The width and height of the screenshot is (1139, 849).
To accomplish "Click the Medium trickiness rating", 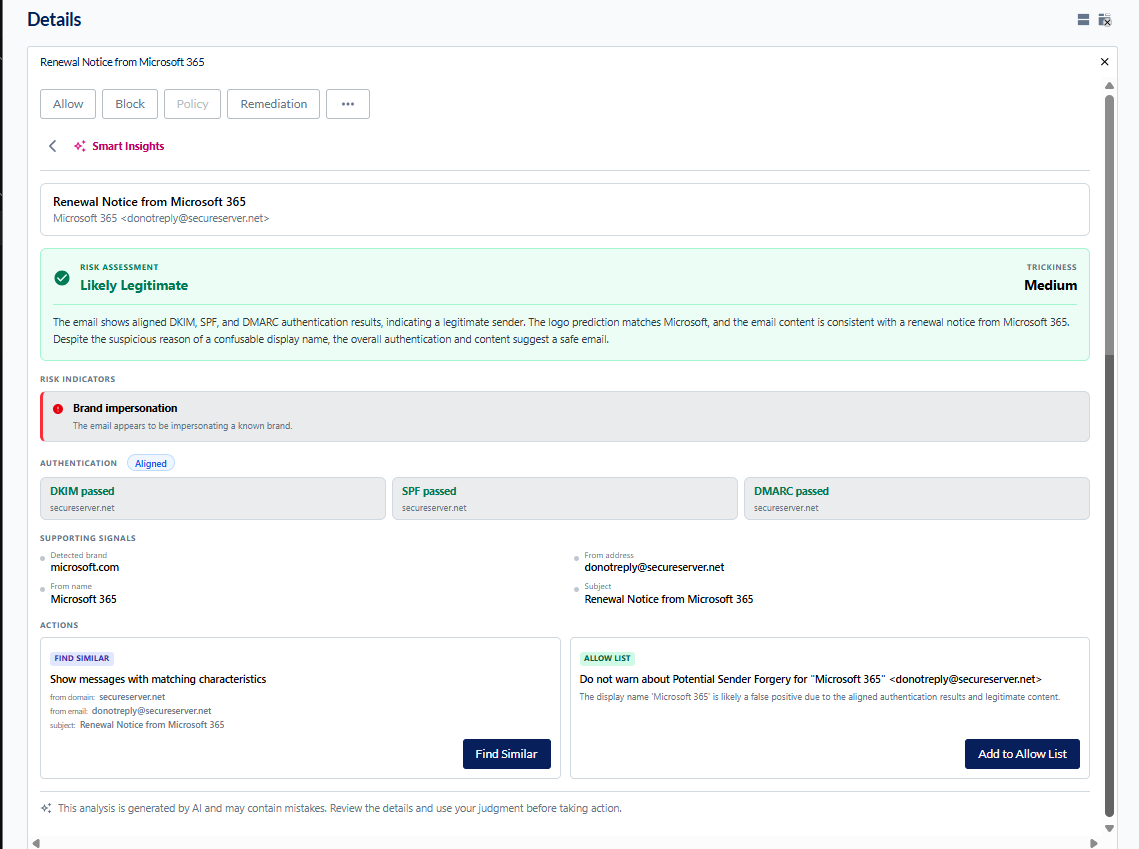I will click(x=1050, y=285).
